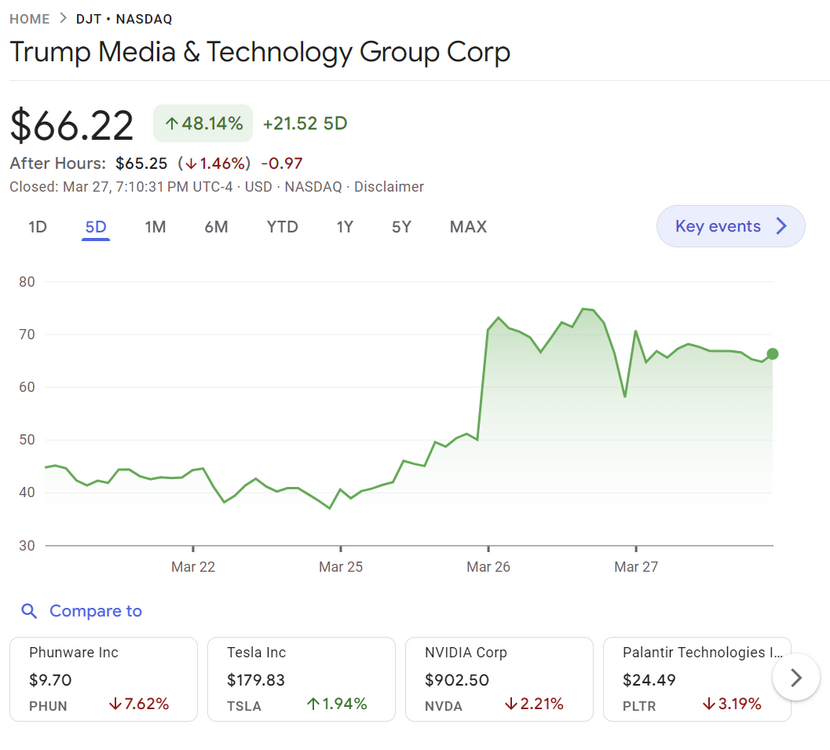Click the right arrow to scroll comparison stocks
Image resolution: width=830 pixels, height=750 pixels.
tap(797, 678)
